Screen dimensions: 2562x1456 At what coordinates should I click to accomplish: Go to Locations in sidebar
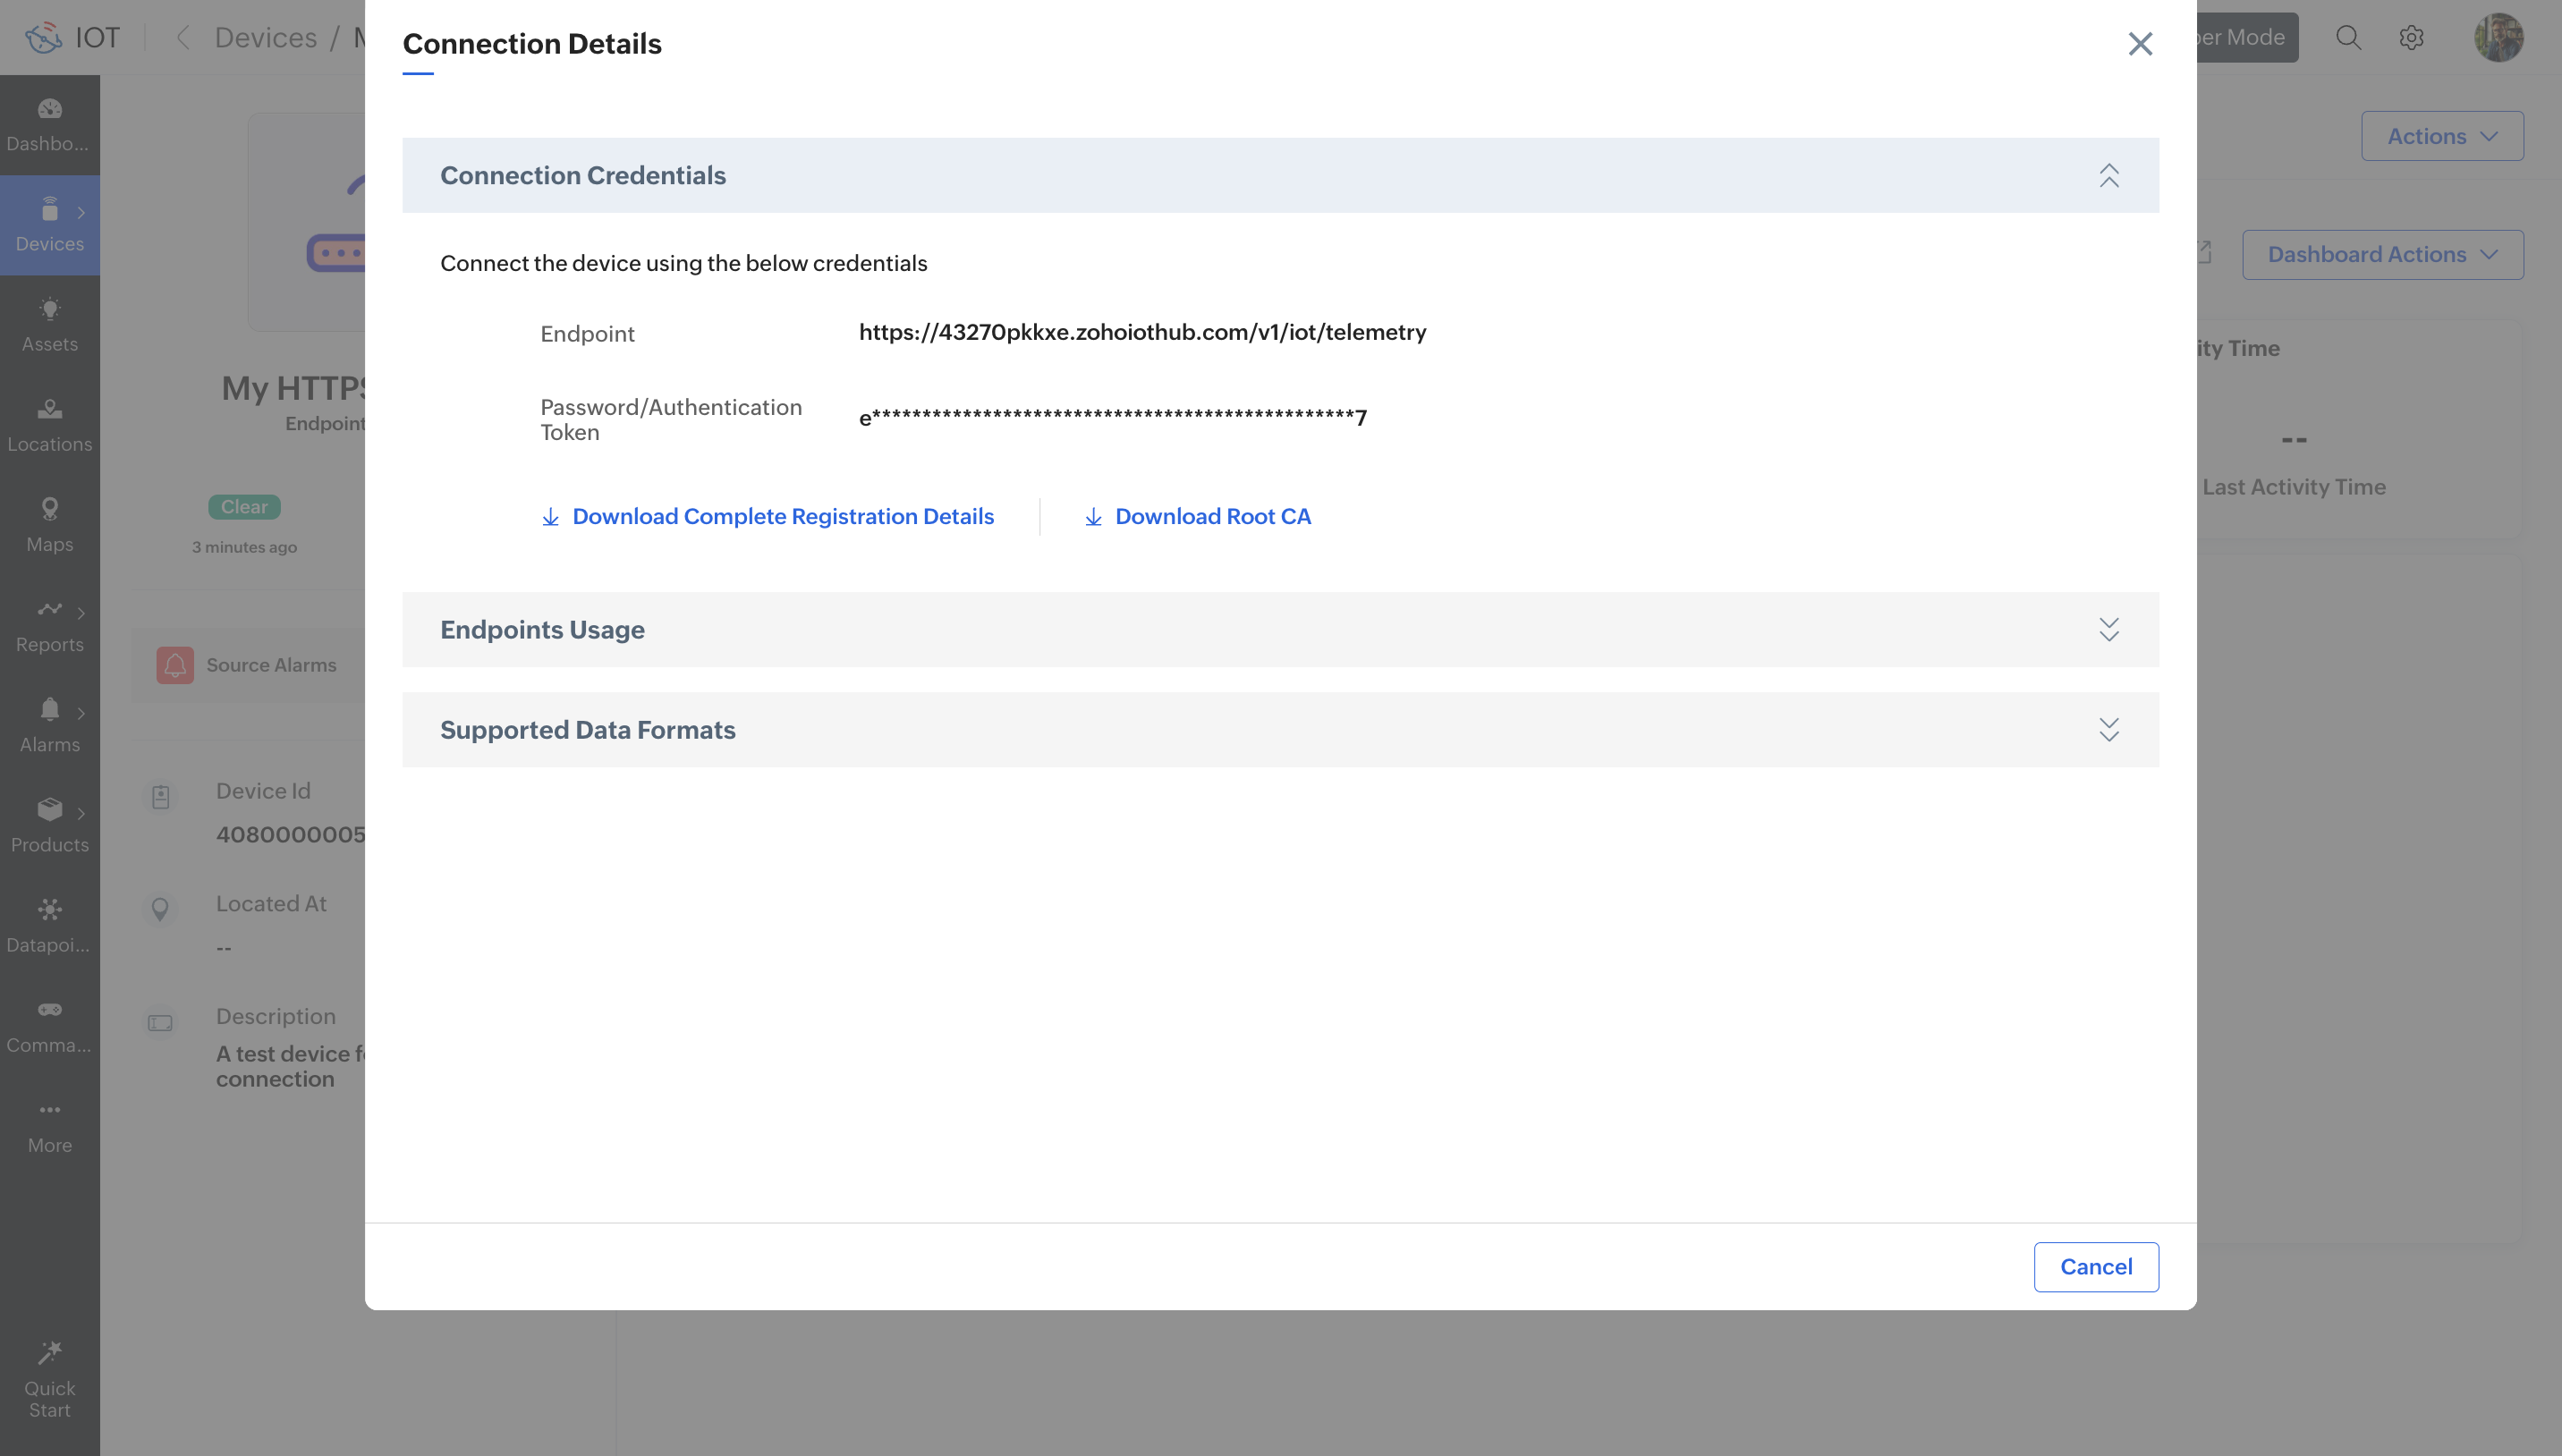point(49,424)
